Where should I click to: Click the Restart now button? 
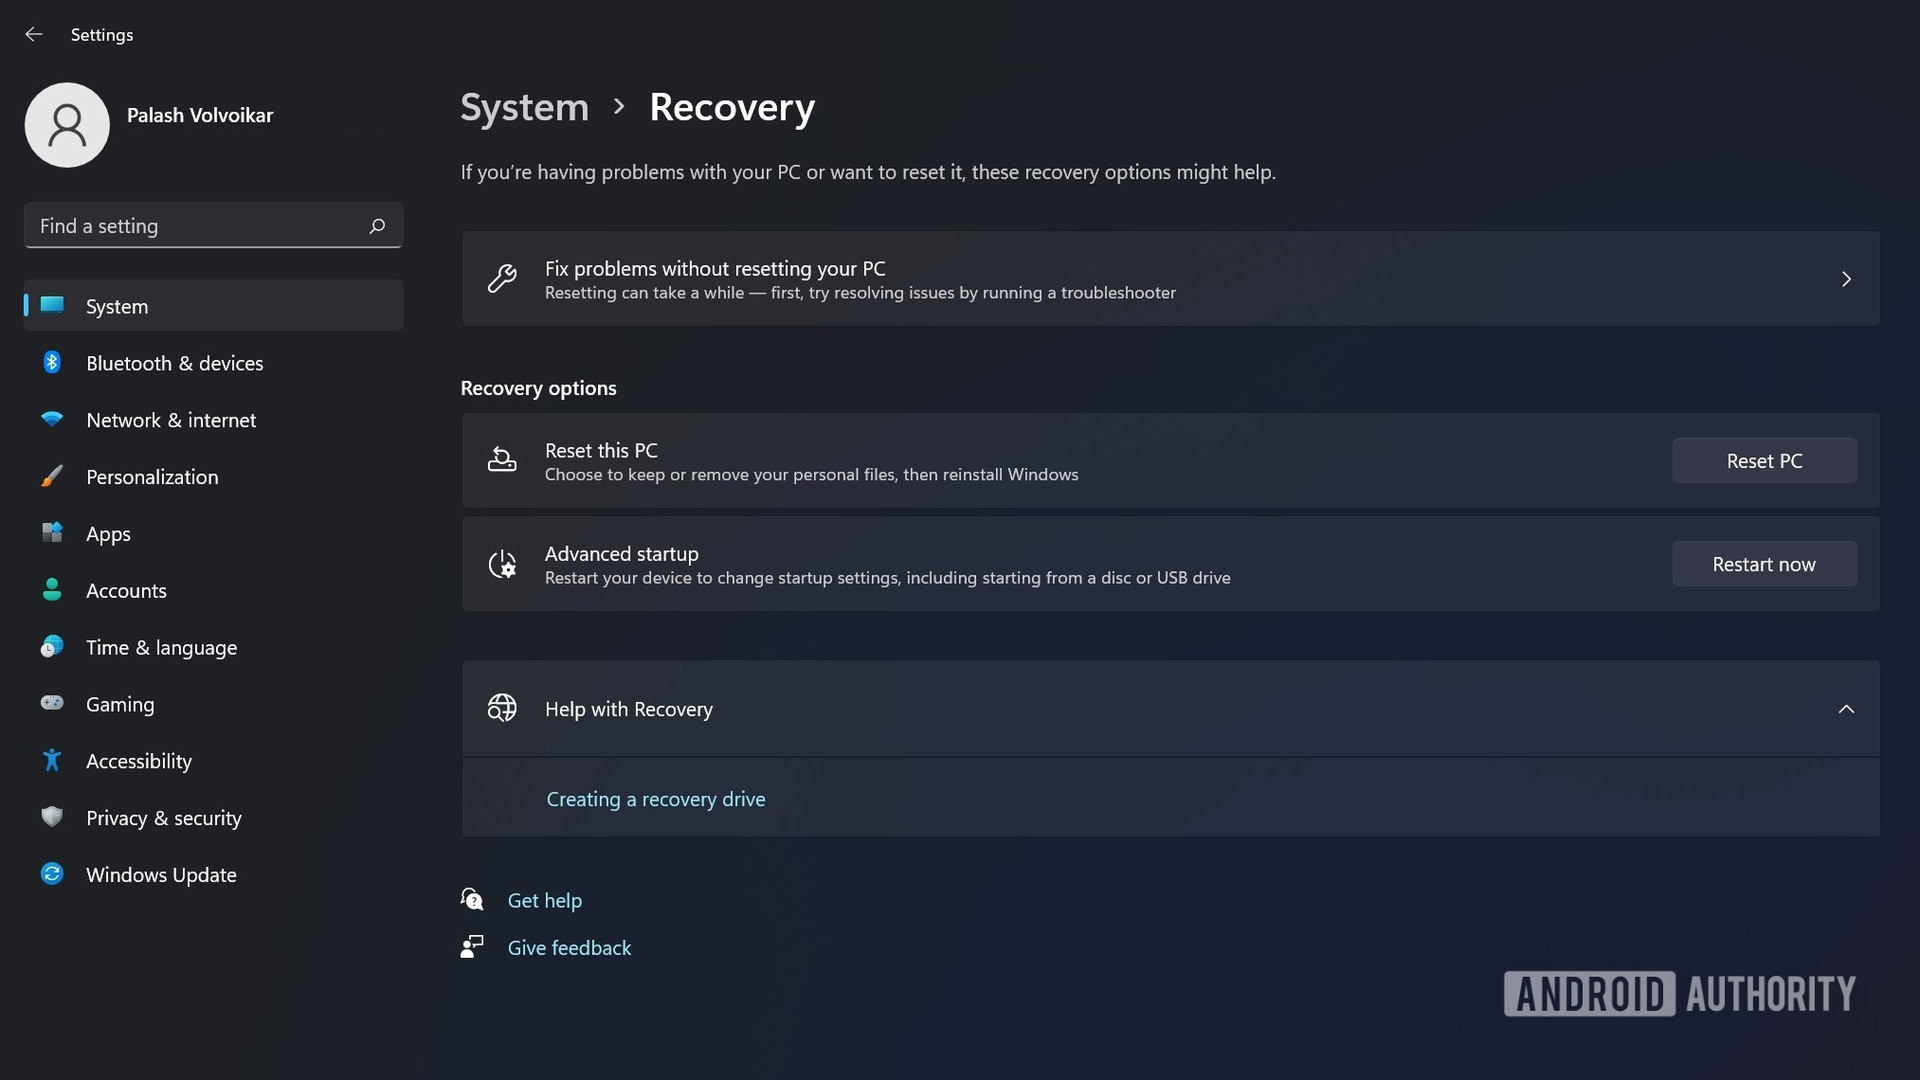pos(1764,564)
